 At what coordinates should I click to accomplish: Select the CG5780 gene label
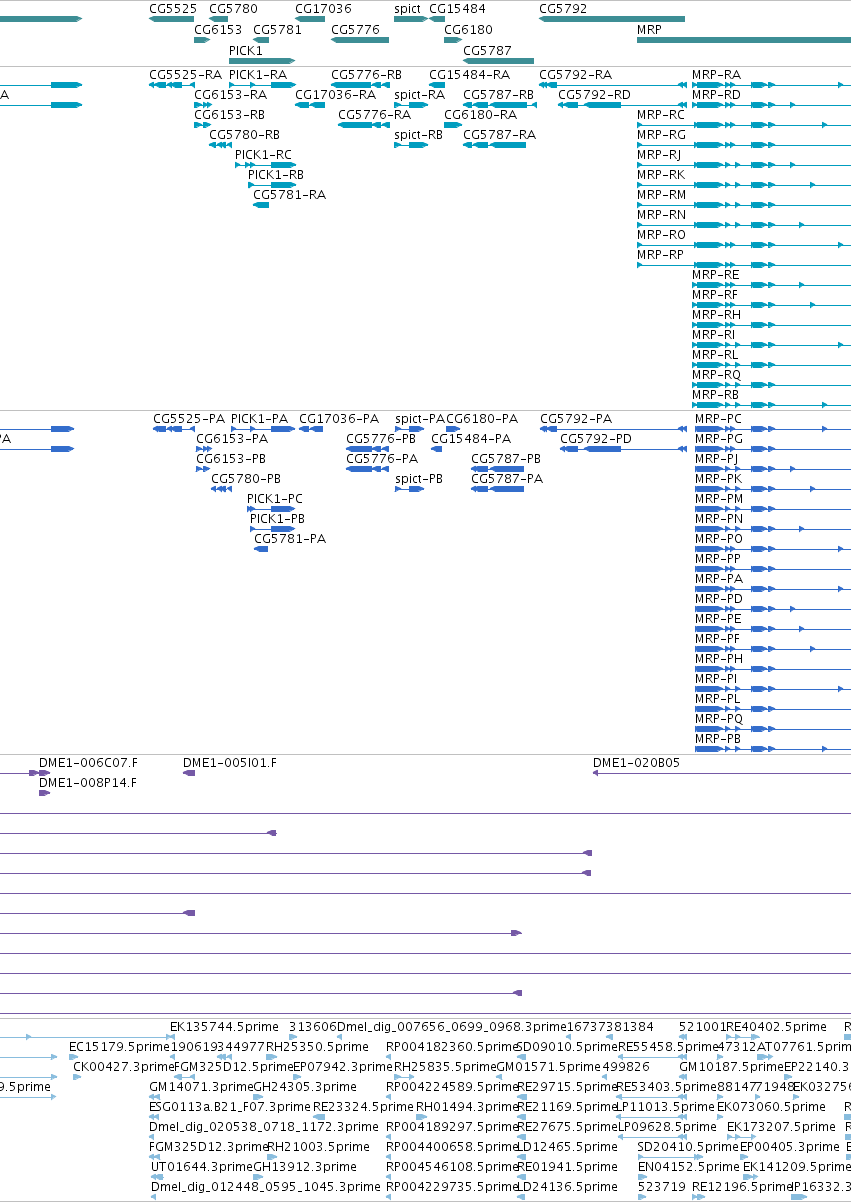point(233,9)
